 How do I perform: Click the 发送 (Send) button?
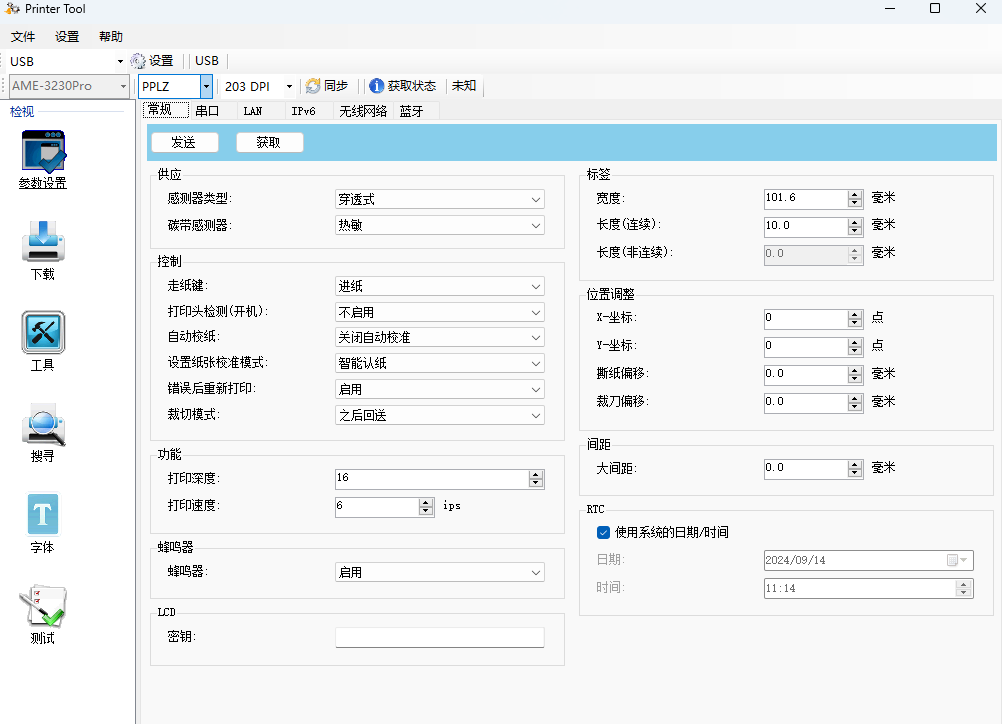tap(185, 141)
